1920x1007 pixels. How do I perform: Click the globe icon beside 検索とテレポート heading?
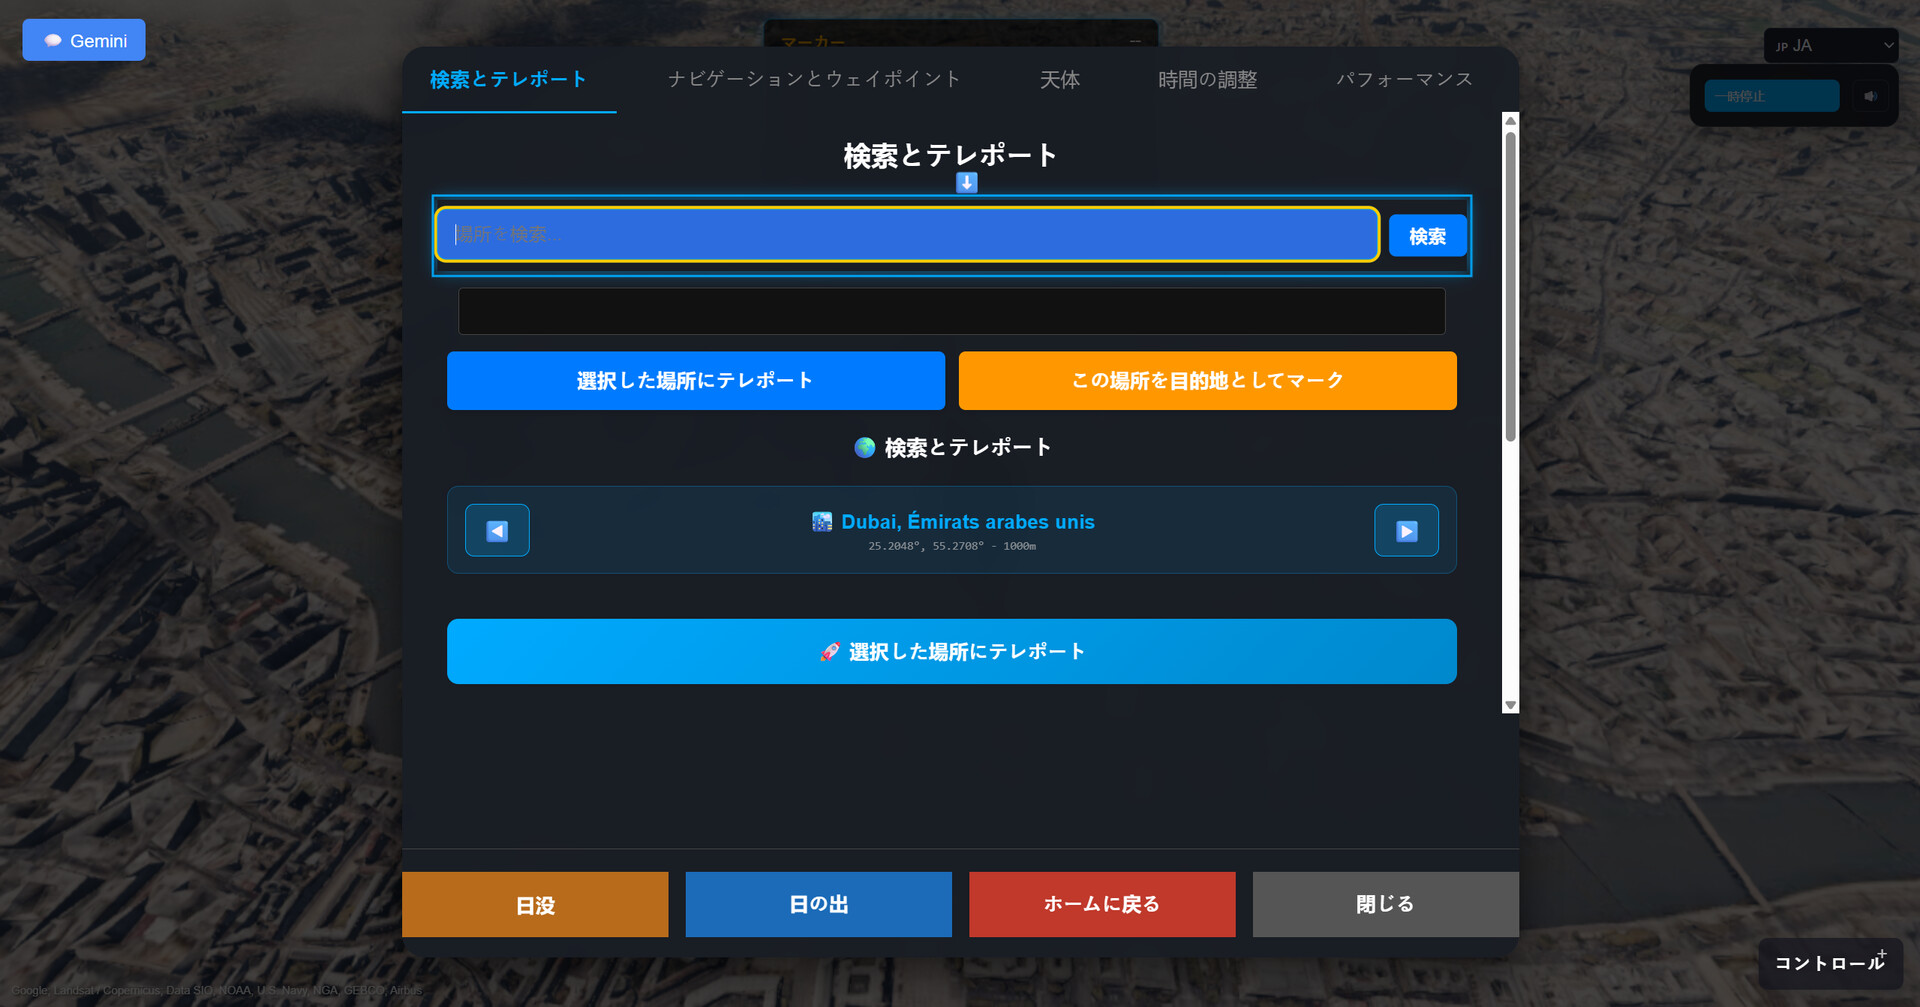click(x=865, y=448)
